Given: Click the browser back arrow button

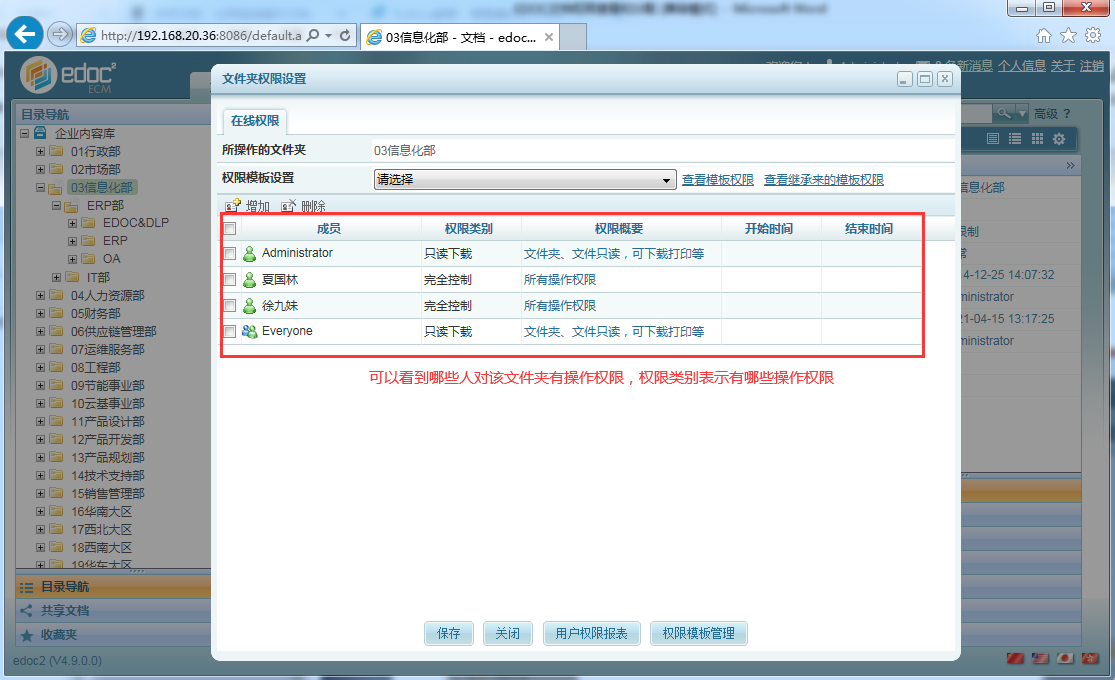Looking at the screenshot, I should [24, 34].
